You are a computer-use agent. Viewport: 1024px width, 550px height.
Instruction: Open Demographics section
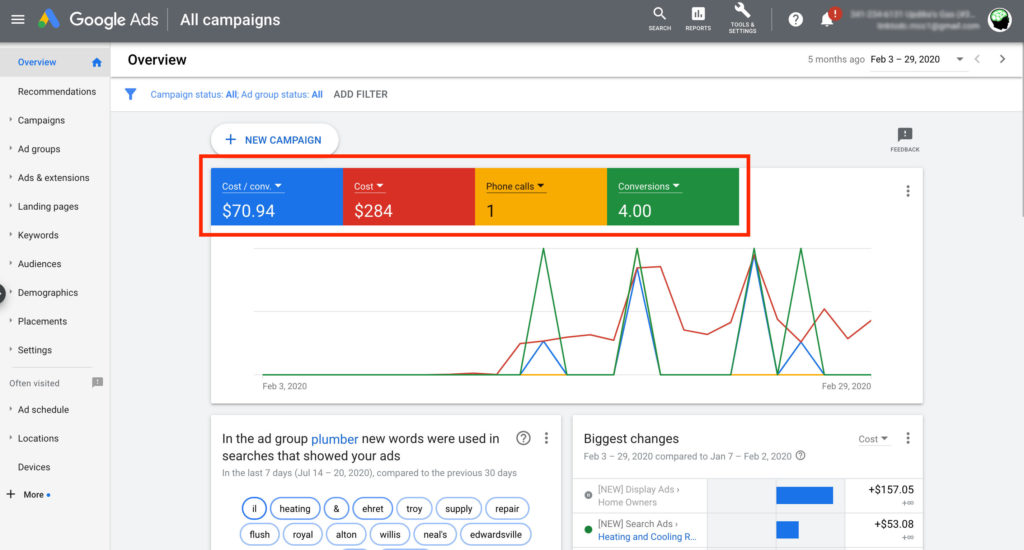pos(47,293)
